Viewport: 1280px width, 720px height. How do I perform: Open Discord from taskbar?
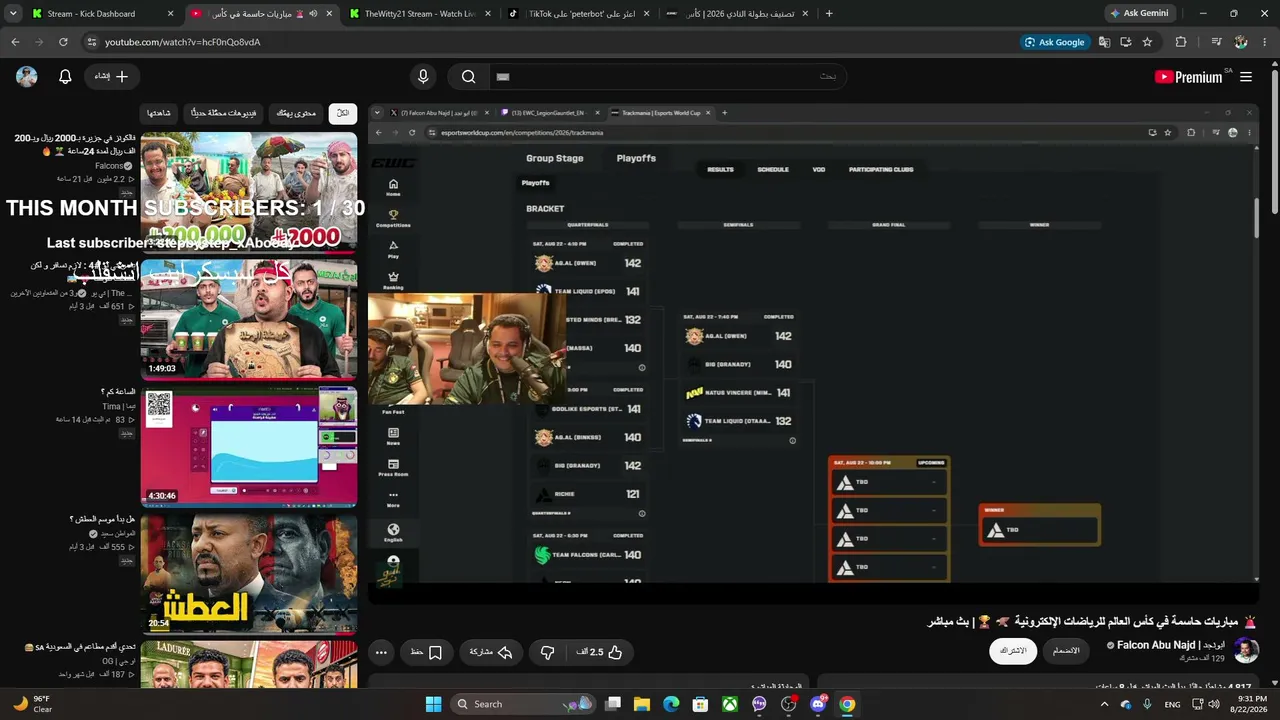[818, 704]
